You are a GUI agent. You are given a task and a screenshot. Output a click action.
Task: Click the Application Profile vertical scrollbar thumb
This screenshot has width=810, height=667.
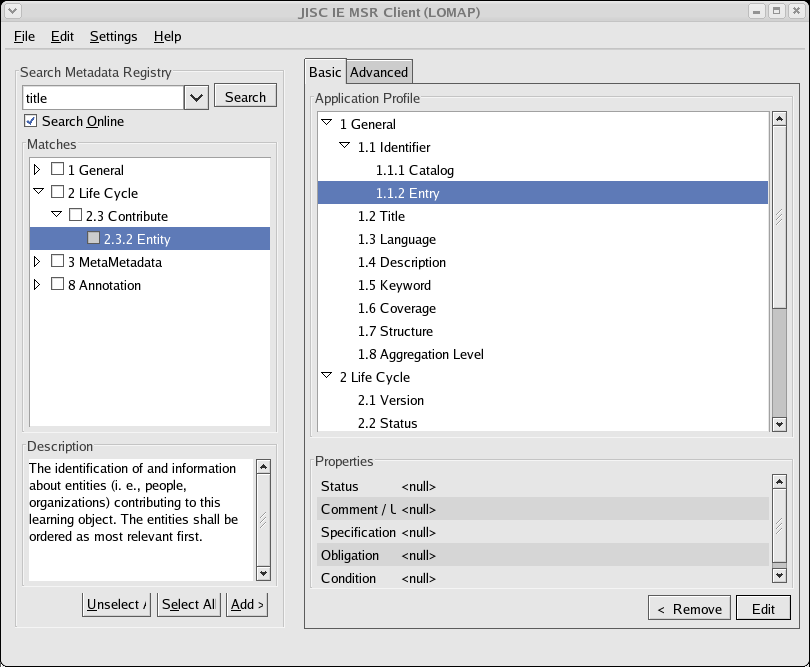(779, 217)
